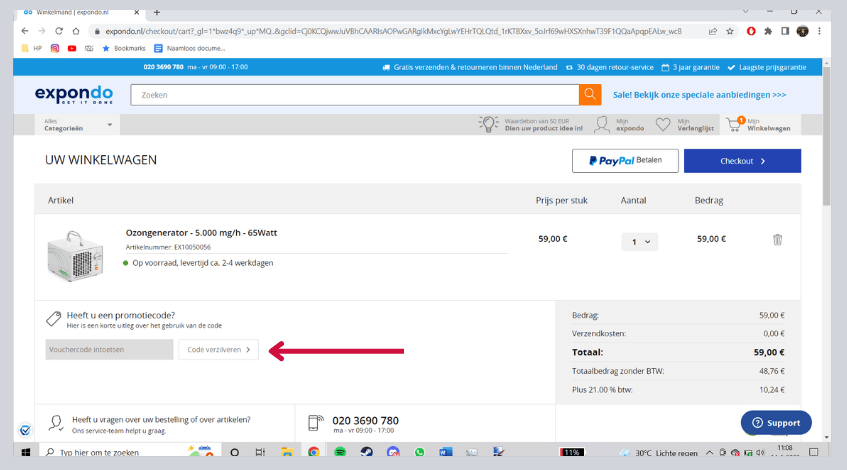Open Mijn Verlanglijst heart icon
Image resolution: width=847 pixels, height=470 pixels.
click(663, 124)
